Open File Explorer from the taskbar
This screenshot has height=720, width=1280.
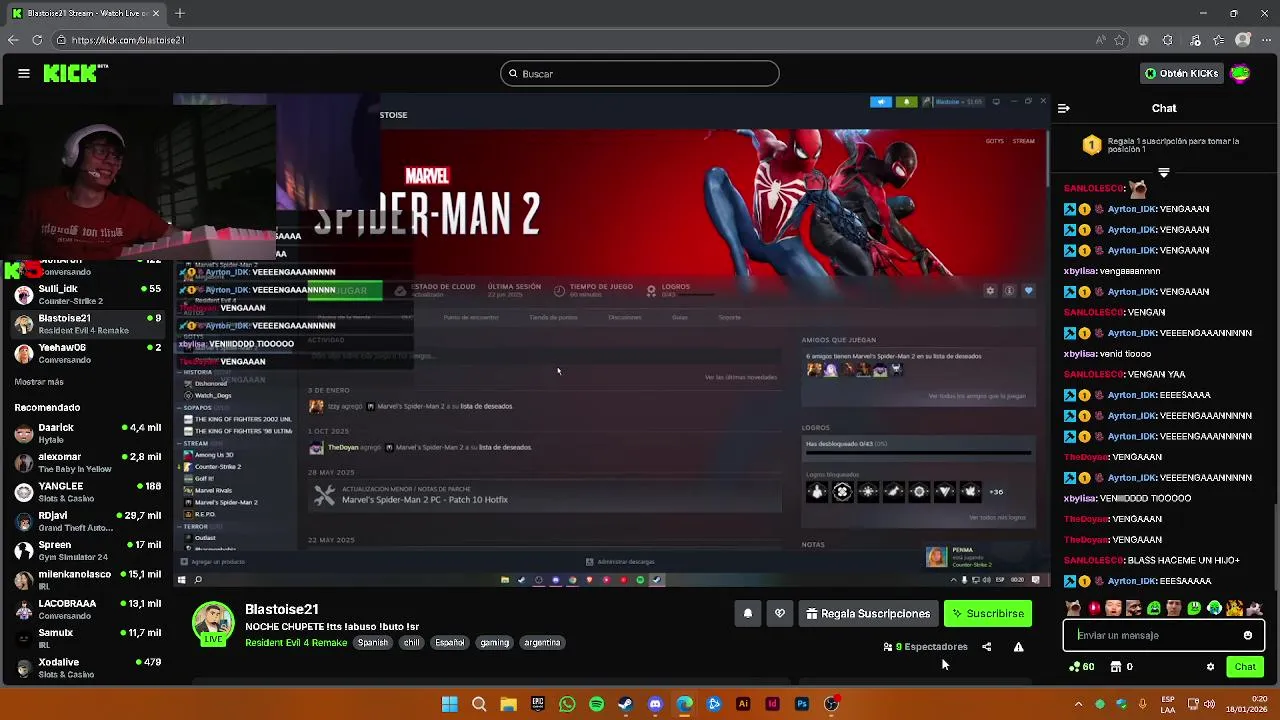pos(508,704)
